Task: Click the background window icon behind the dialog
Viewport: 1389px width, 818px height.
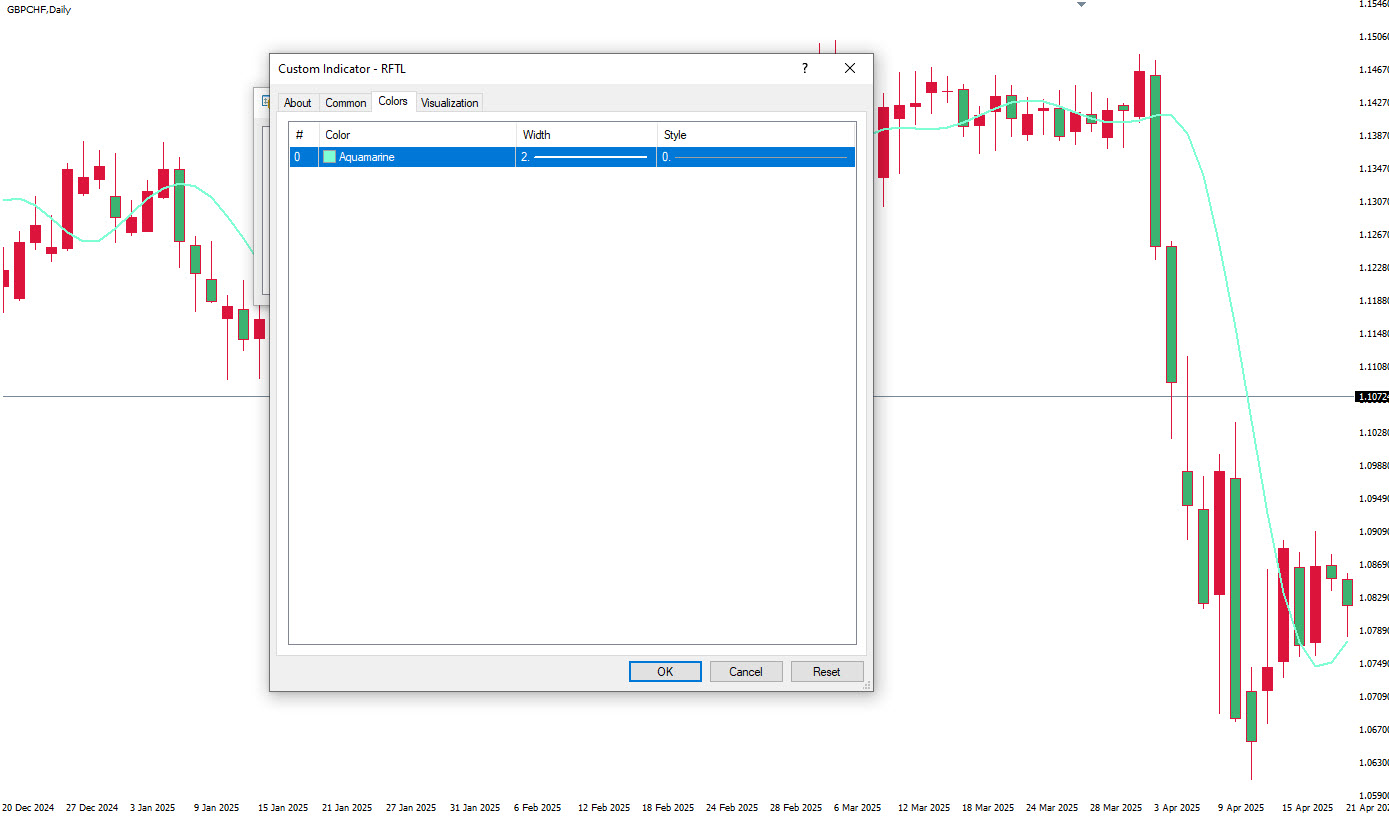Action: 264,101
